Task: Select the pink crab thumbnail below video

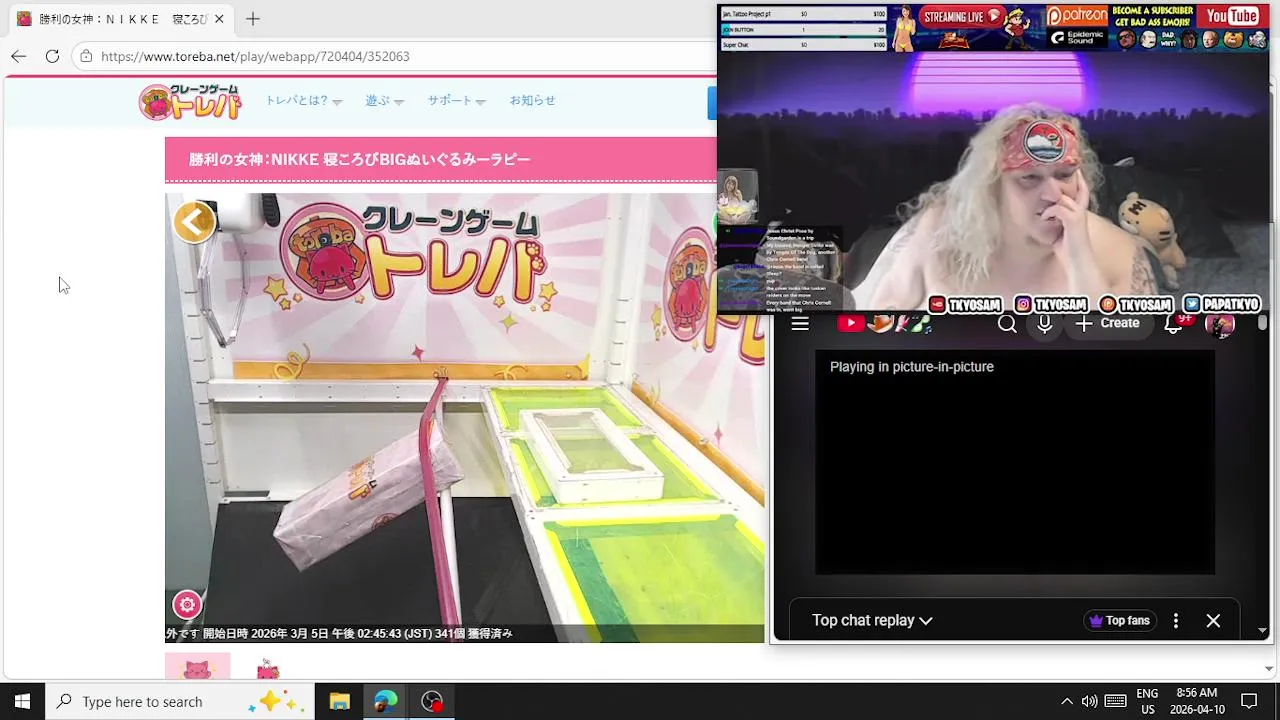Action: tap(197, 667)
